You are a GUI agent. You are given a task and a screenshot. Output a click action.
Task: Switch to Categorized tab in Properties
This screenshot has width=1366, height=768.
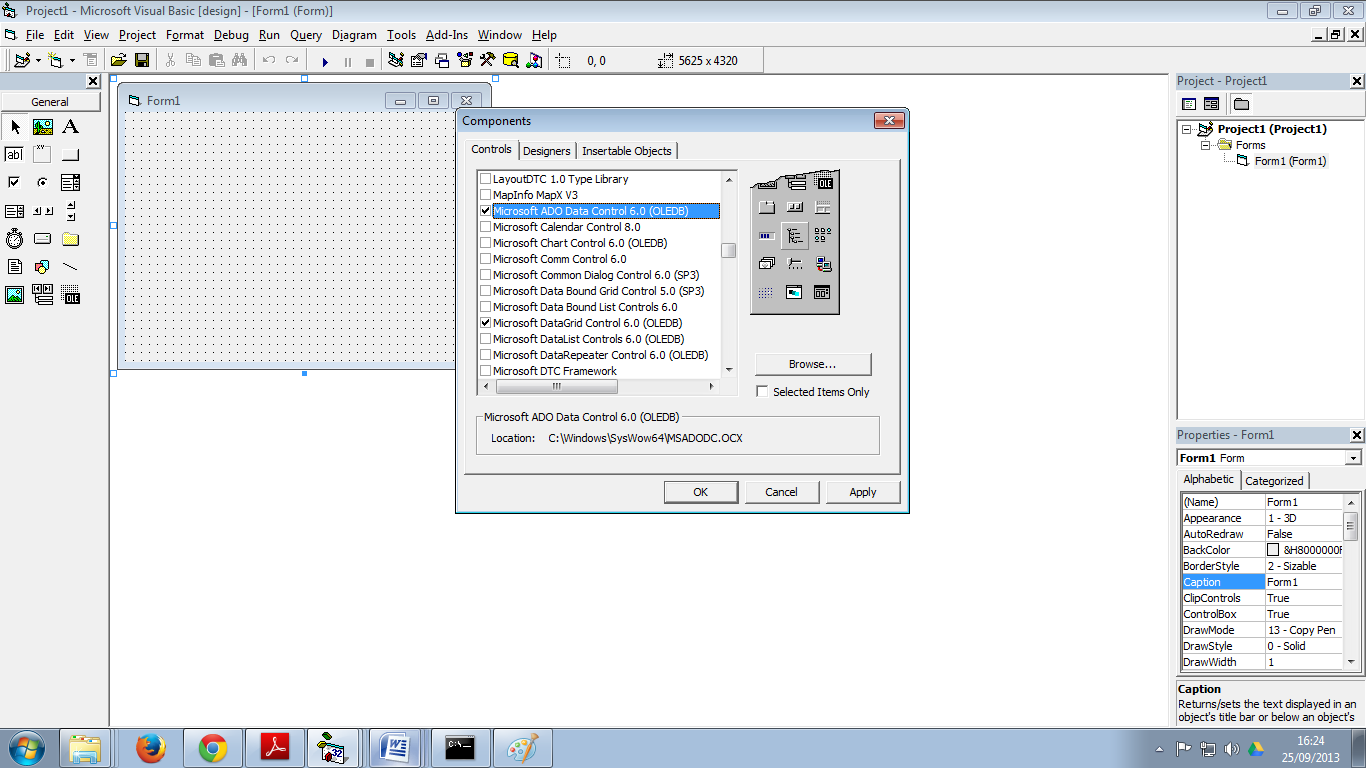[1274, 481]
